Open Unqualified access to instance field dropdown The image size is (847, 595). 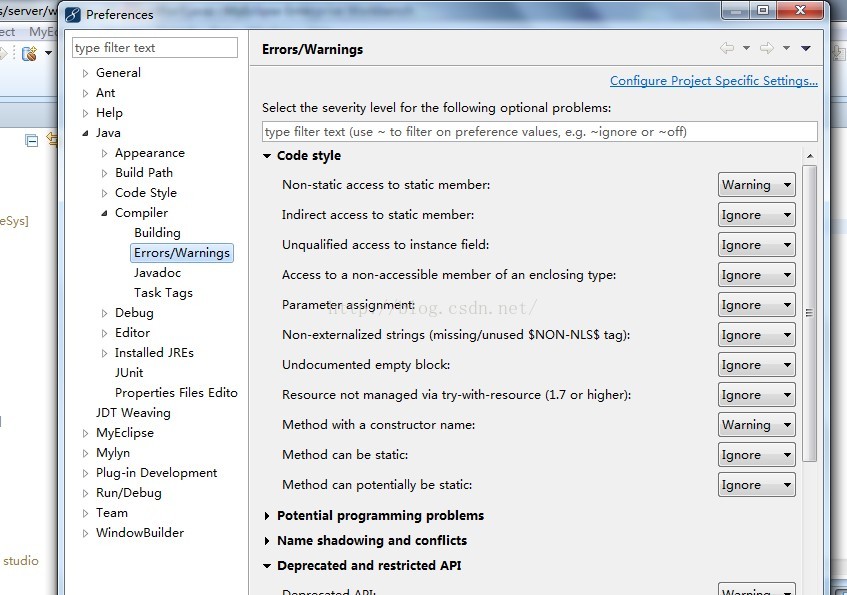(756, 245)
